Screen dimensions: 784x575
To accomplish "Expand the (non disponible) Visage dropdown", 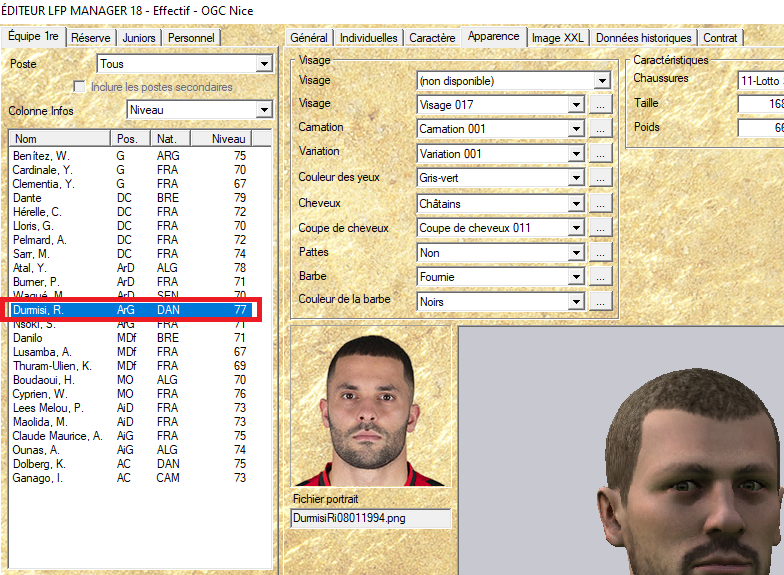I will (602, 81).
